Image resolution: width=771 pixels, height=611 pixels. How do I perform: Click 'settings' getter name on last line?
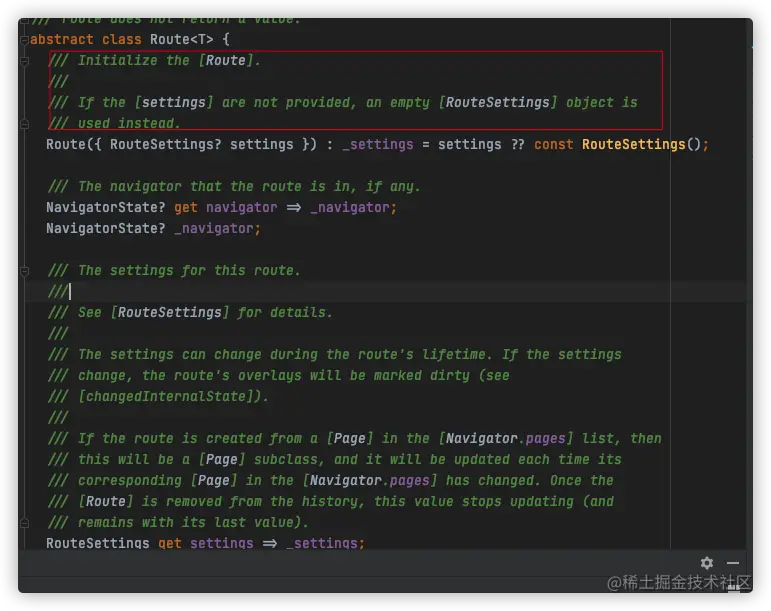[222, 543]
